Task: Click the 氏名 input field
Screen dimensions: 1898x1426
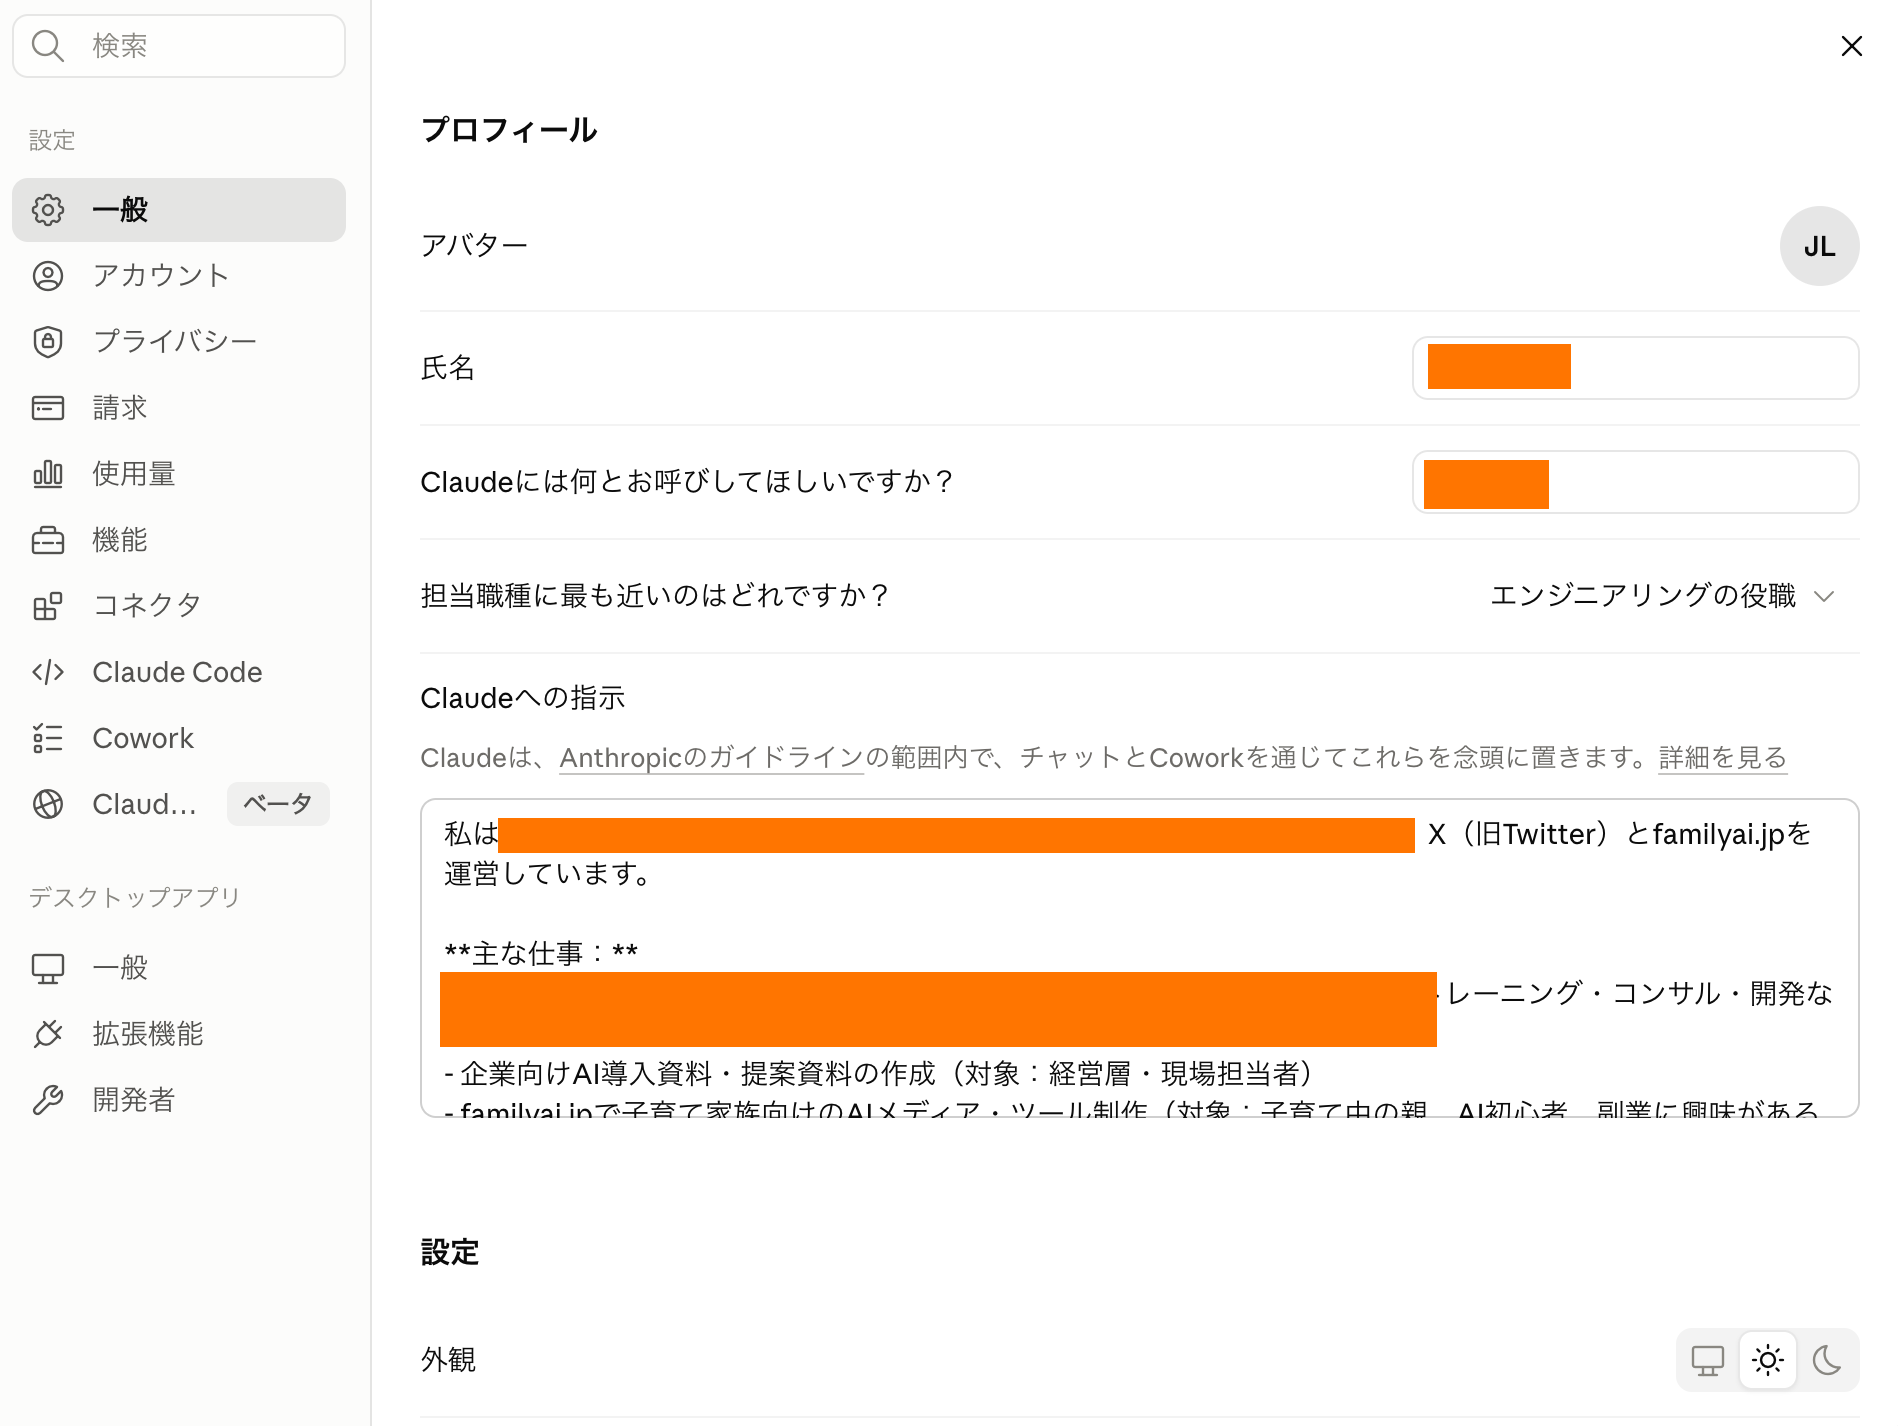Action: click(x=1635, y=368)
